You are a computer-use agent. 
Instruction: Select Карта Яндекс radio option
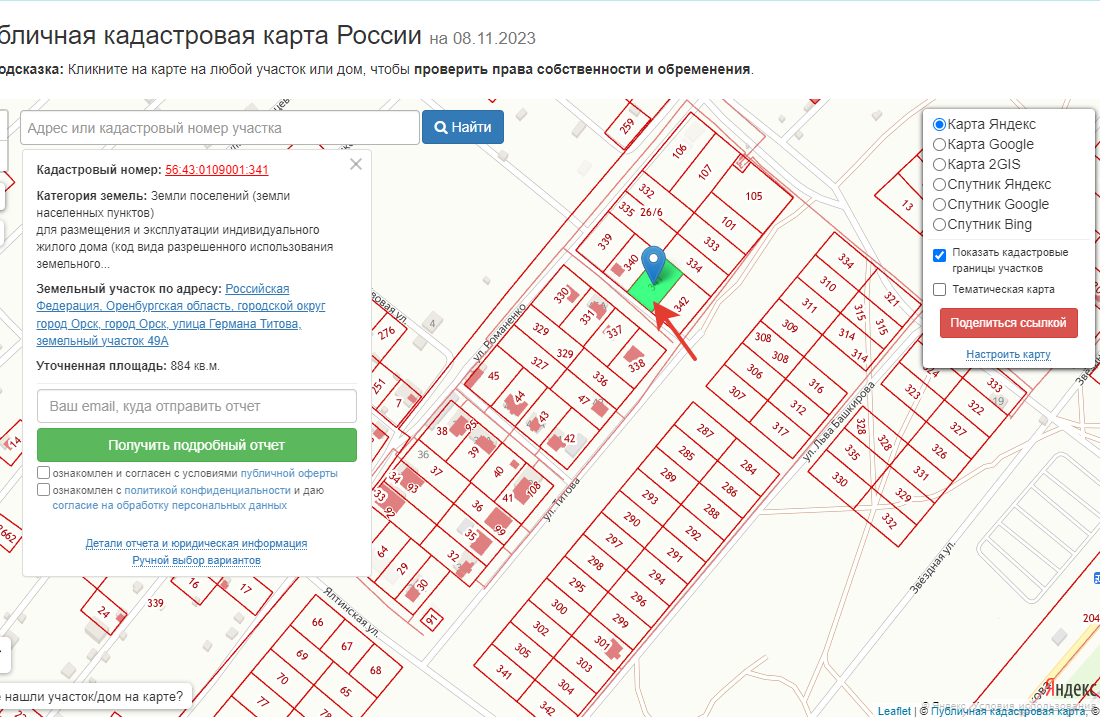point(939,124)
